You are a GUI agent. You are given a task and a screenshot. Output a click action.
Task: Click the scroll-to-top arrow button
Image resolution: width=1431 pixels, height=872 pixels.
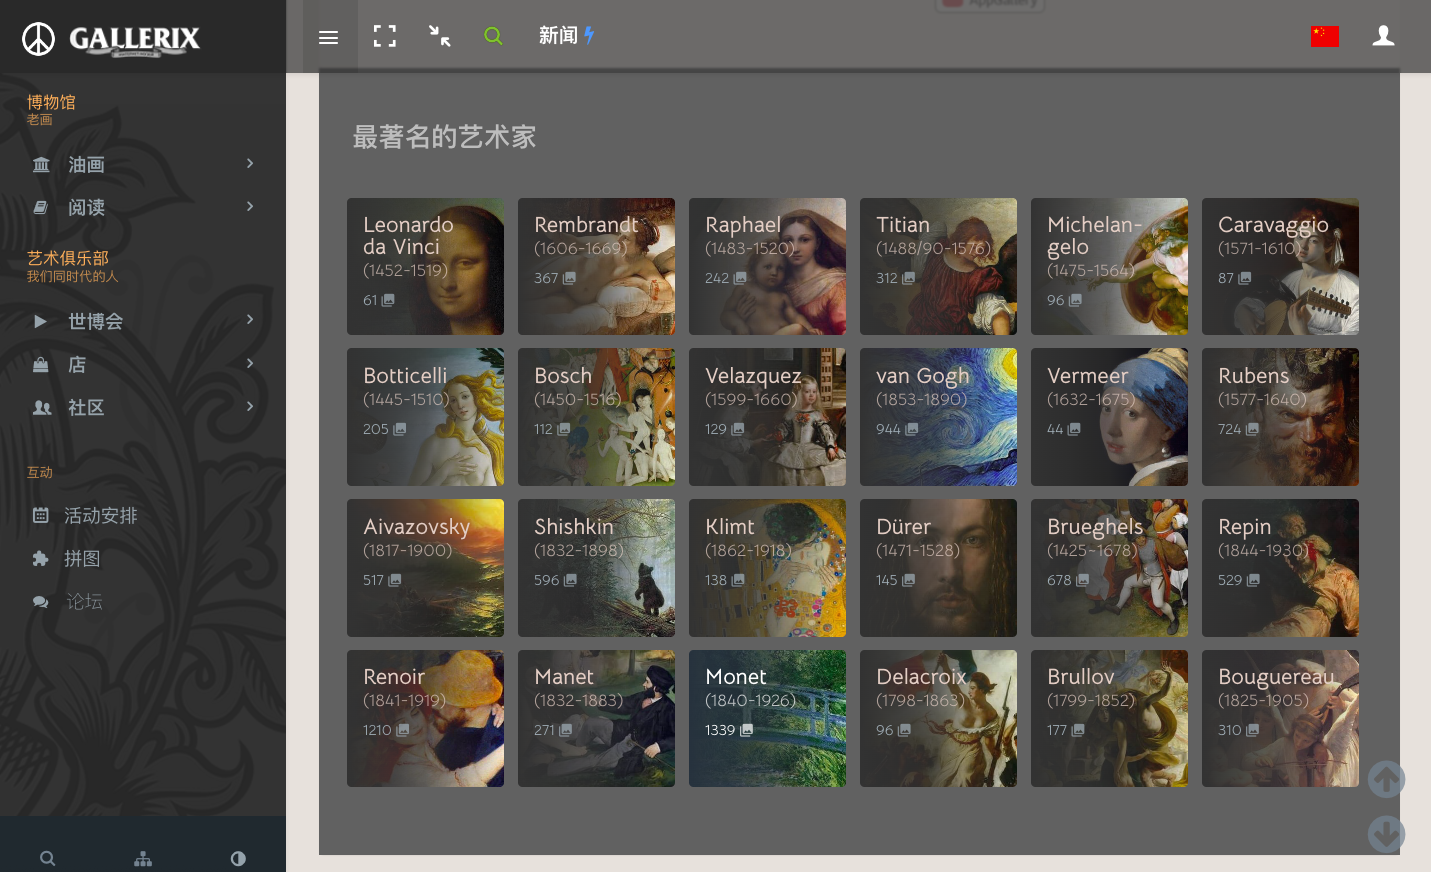pos(1386,779)
